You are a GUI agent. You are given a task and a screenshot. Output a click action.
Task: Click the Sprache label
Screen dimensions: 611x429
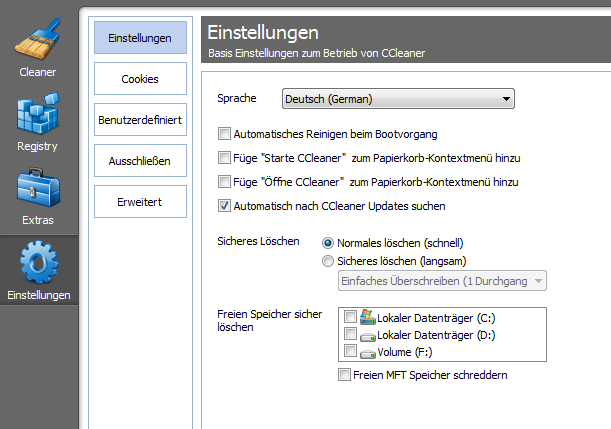(x=237, y=98)
